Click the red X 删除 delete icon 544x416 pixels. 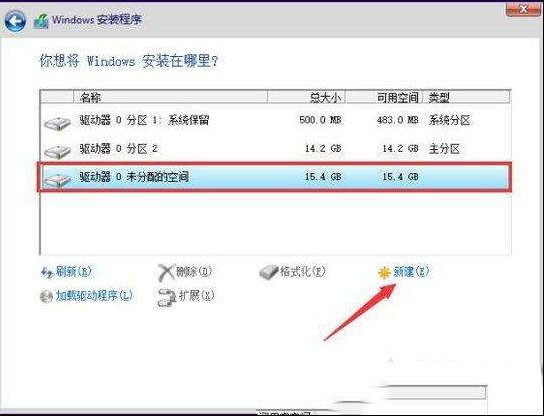coord(166,272)
